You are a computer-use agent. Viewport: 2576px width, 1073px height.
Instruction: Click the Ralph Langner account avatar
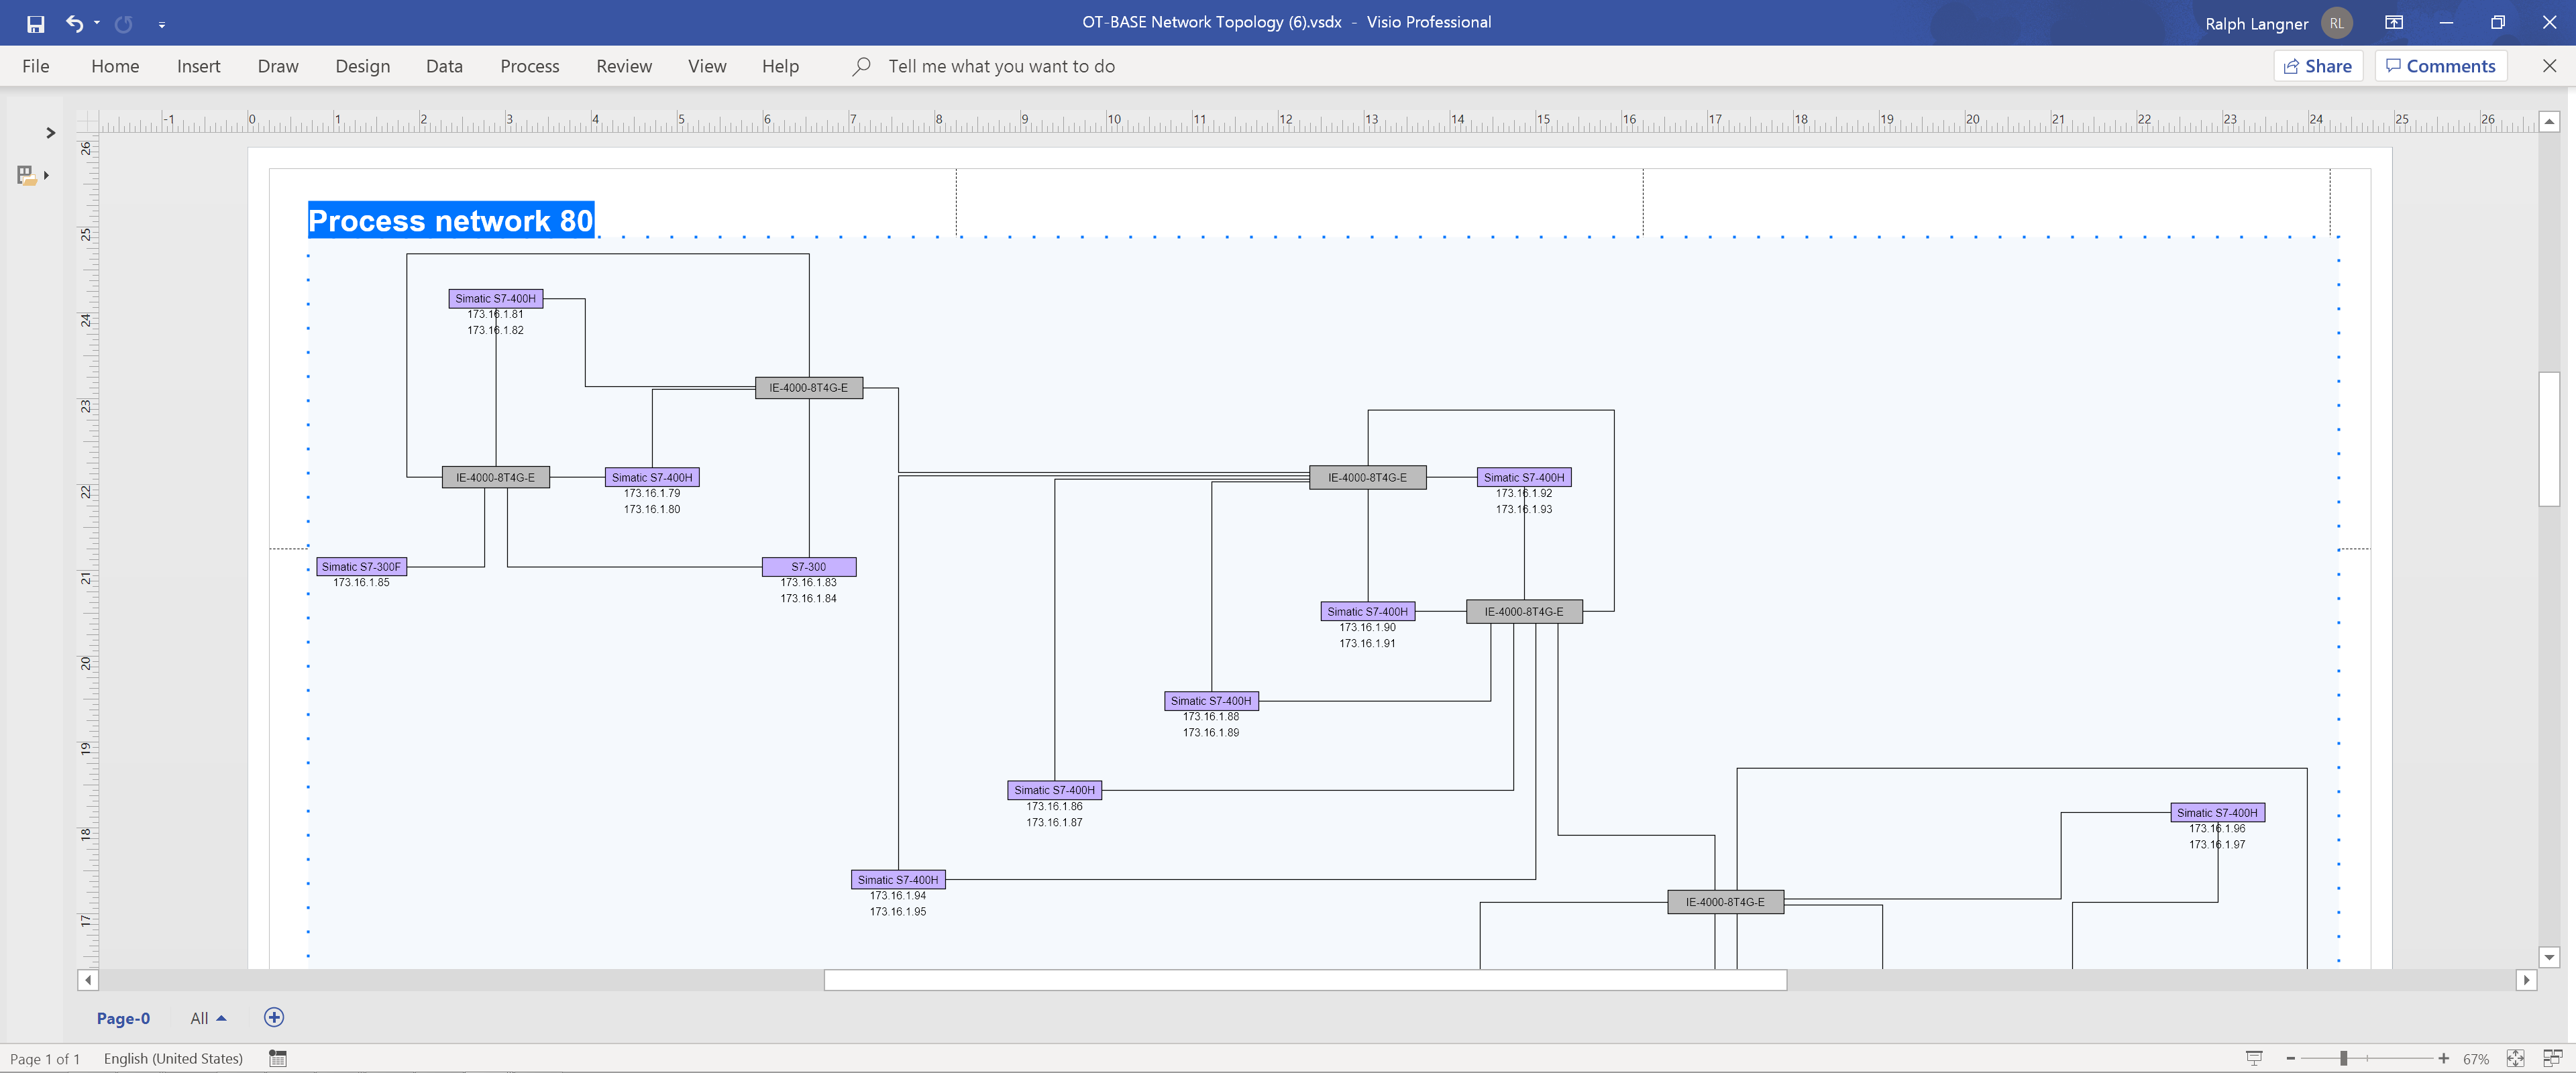pos(2336,23)
